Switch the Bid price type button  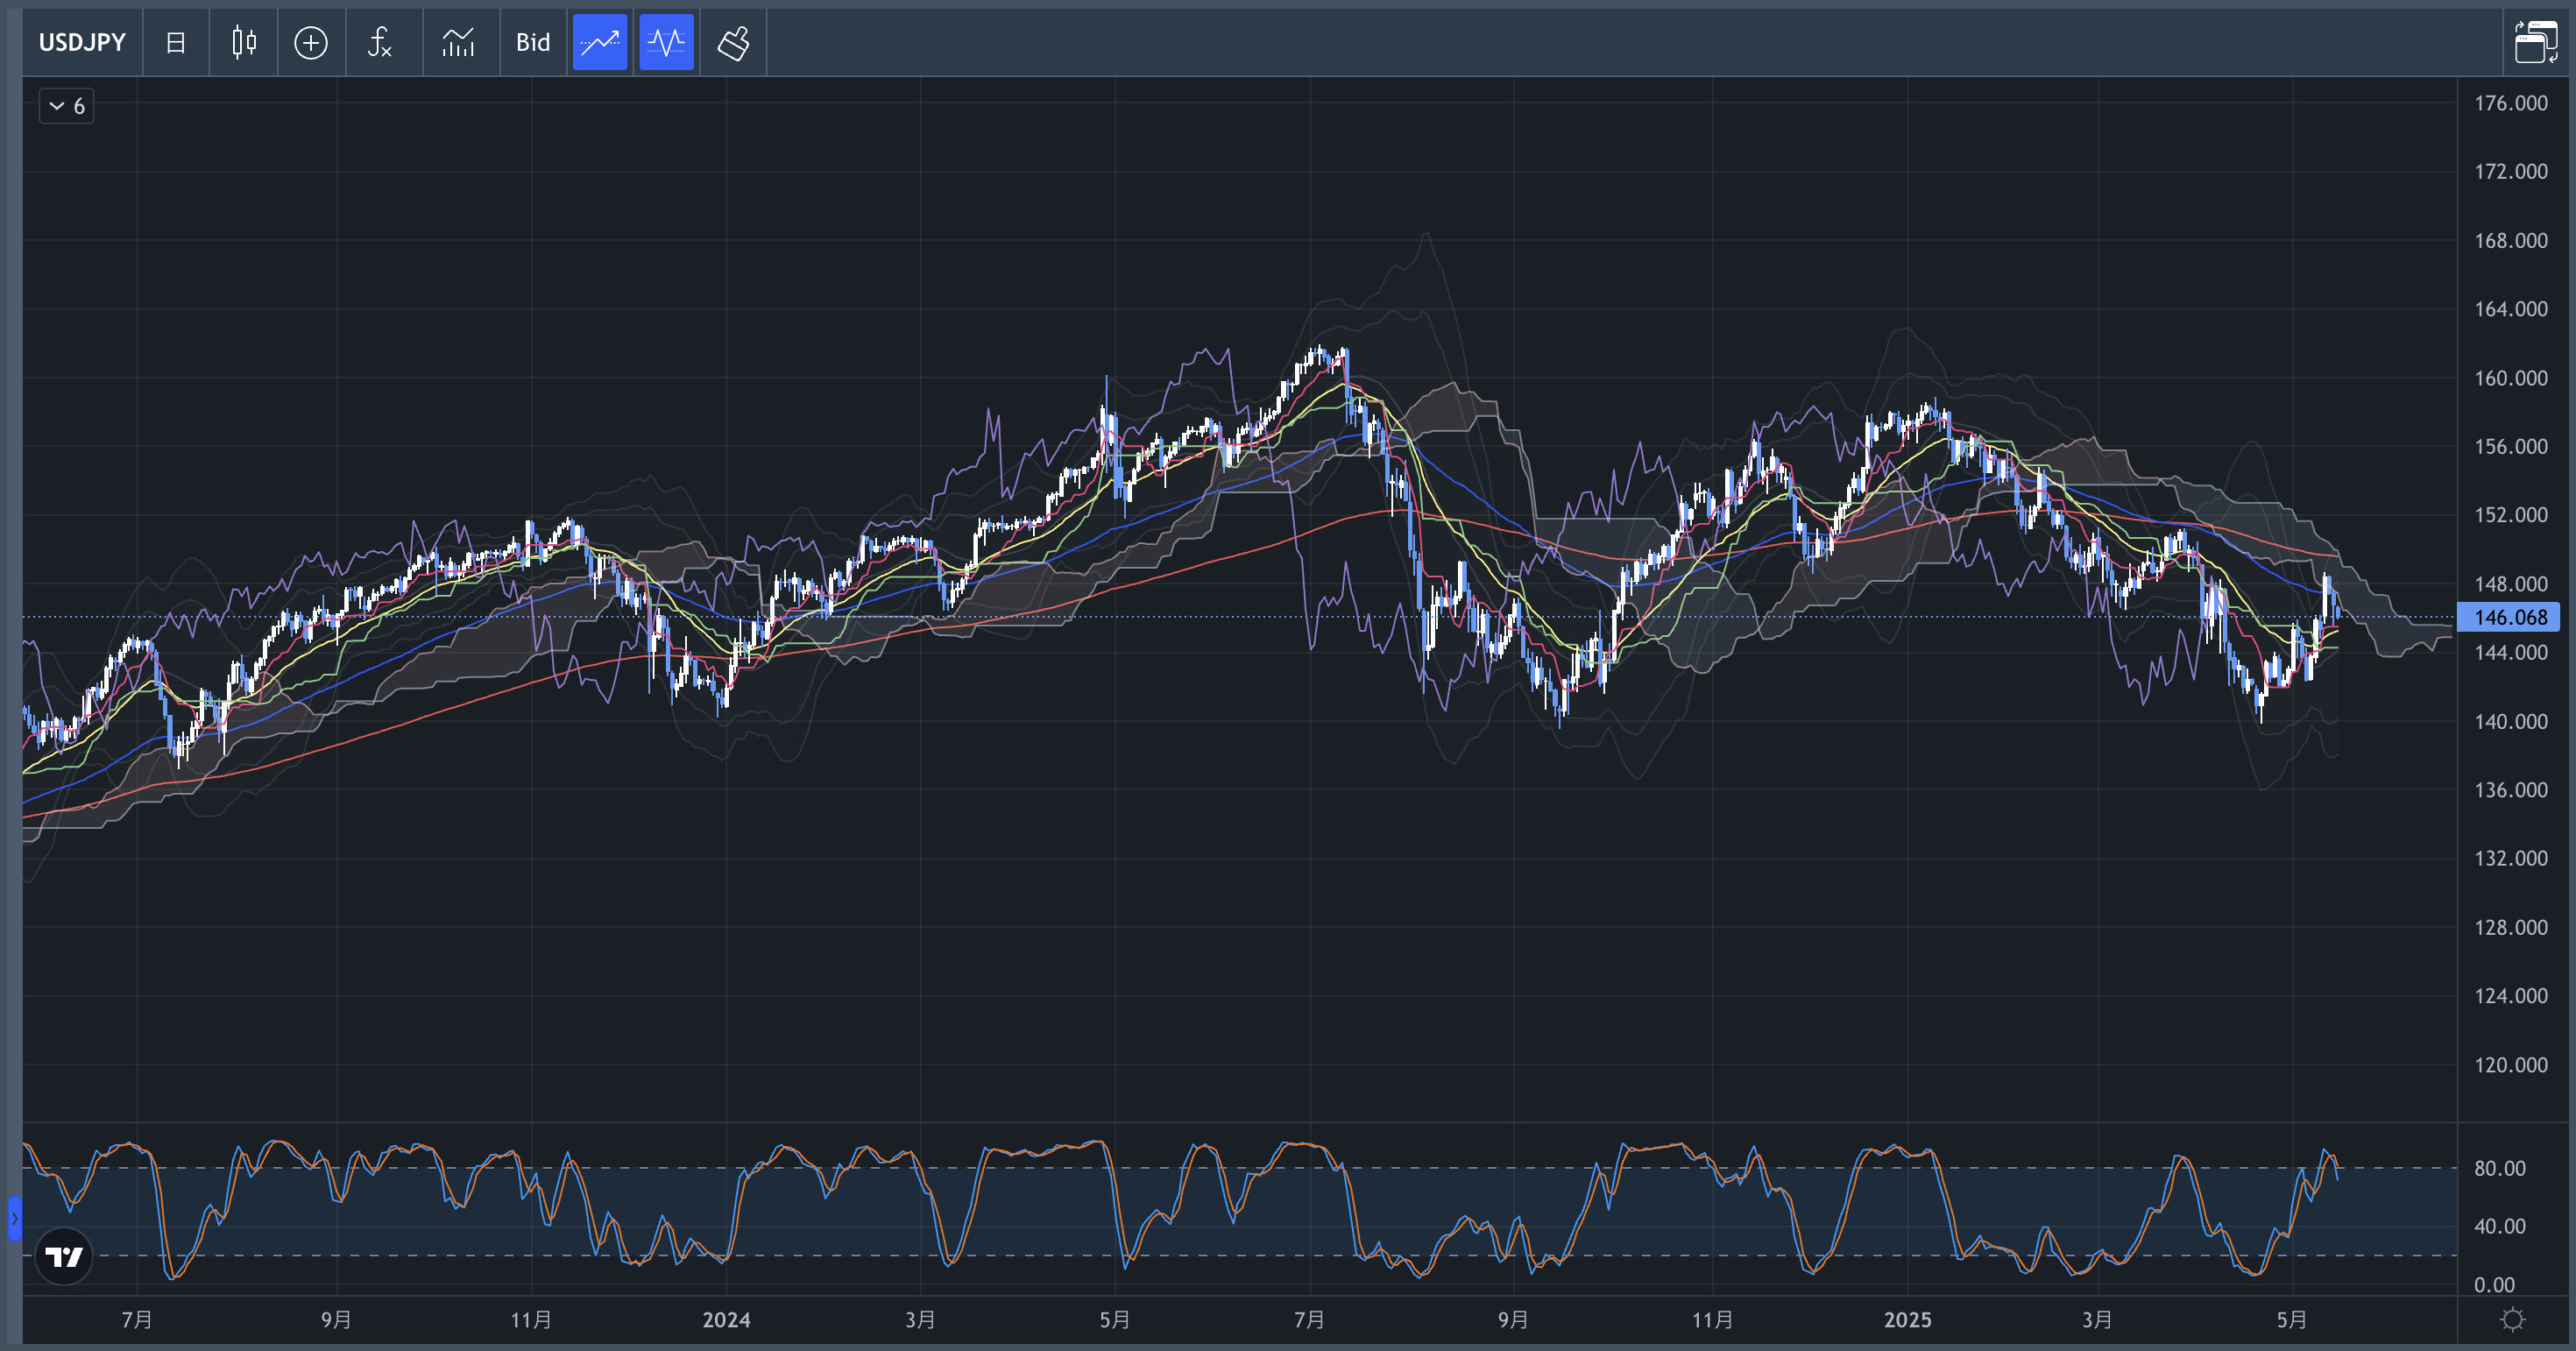533,42
